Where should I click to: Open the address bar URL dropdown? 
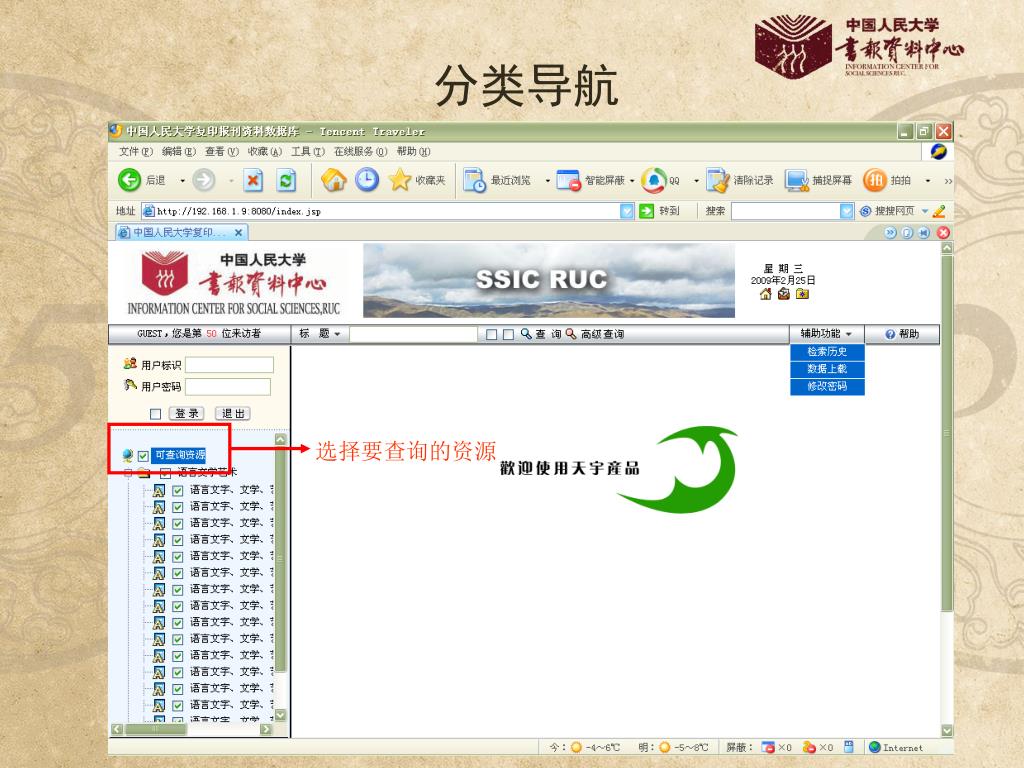(x=627, y=211)
